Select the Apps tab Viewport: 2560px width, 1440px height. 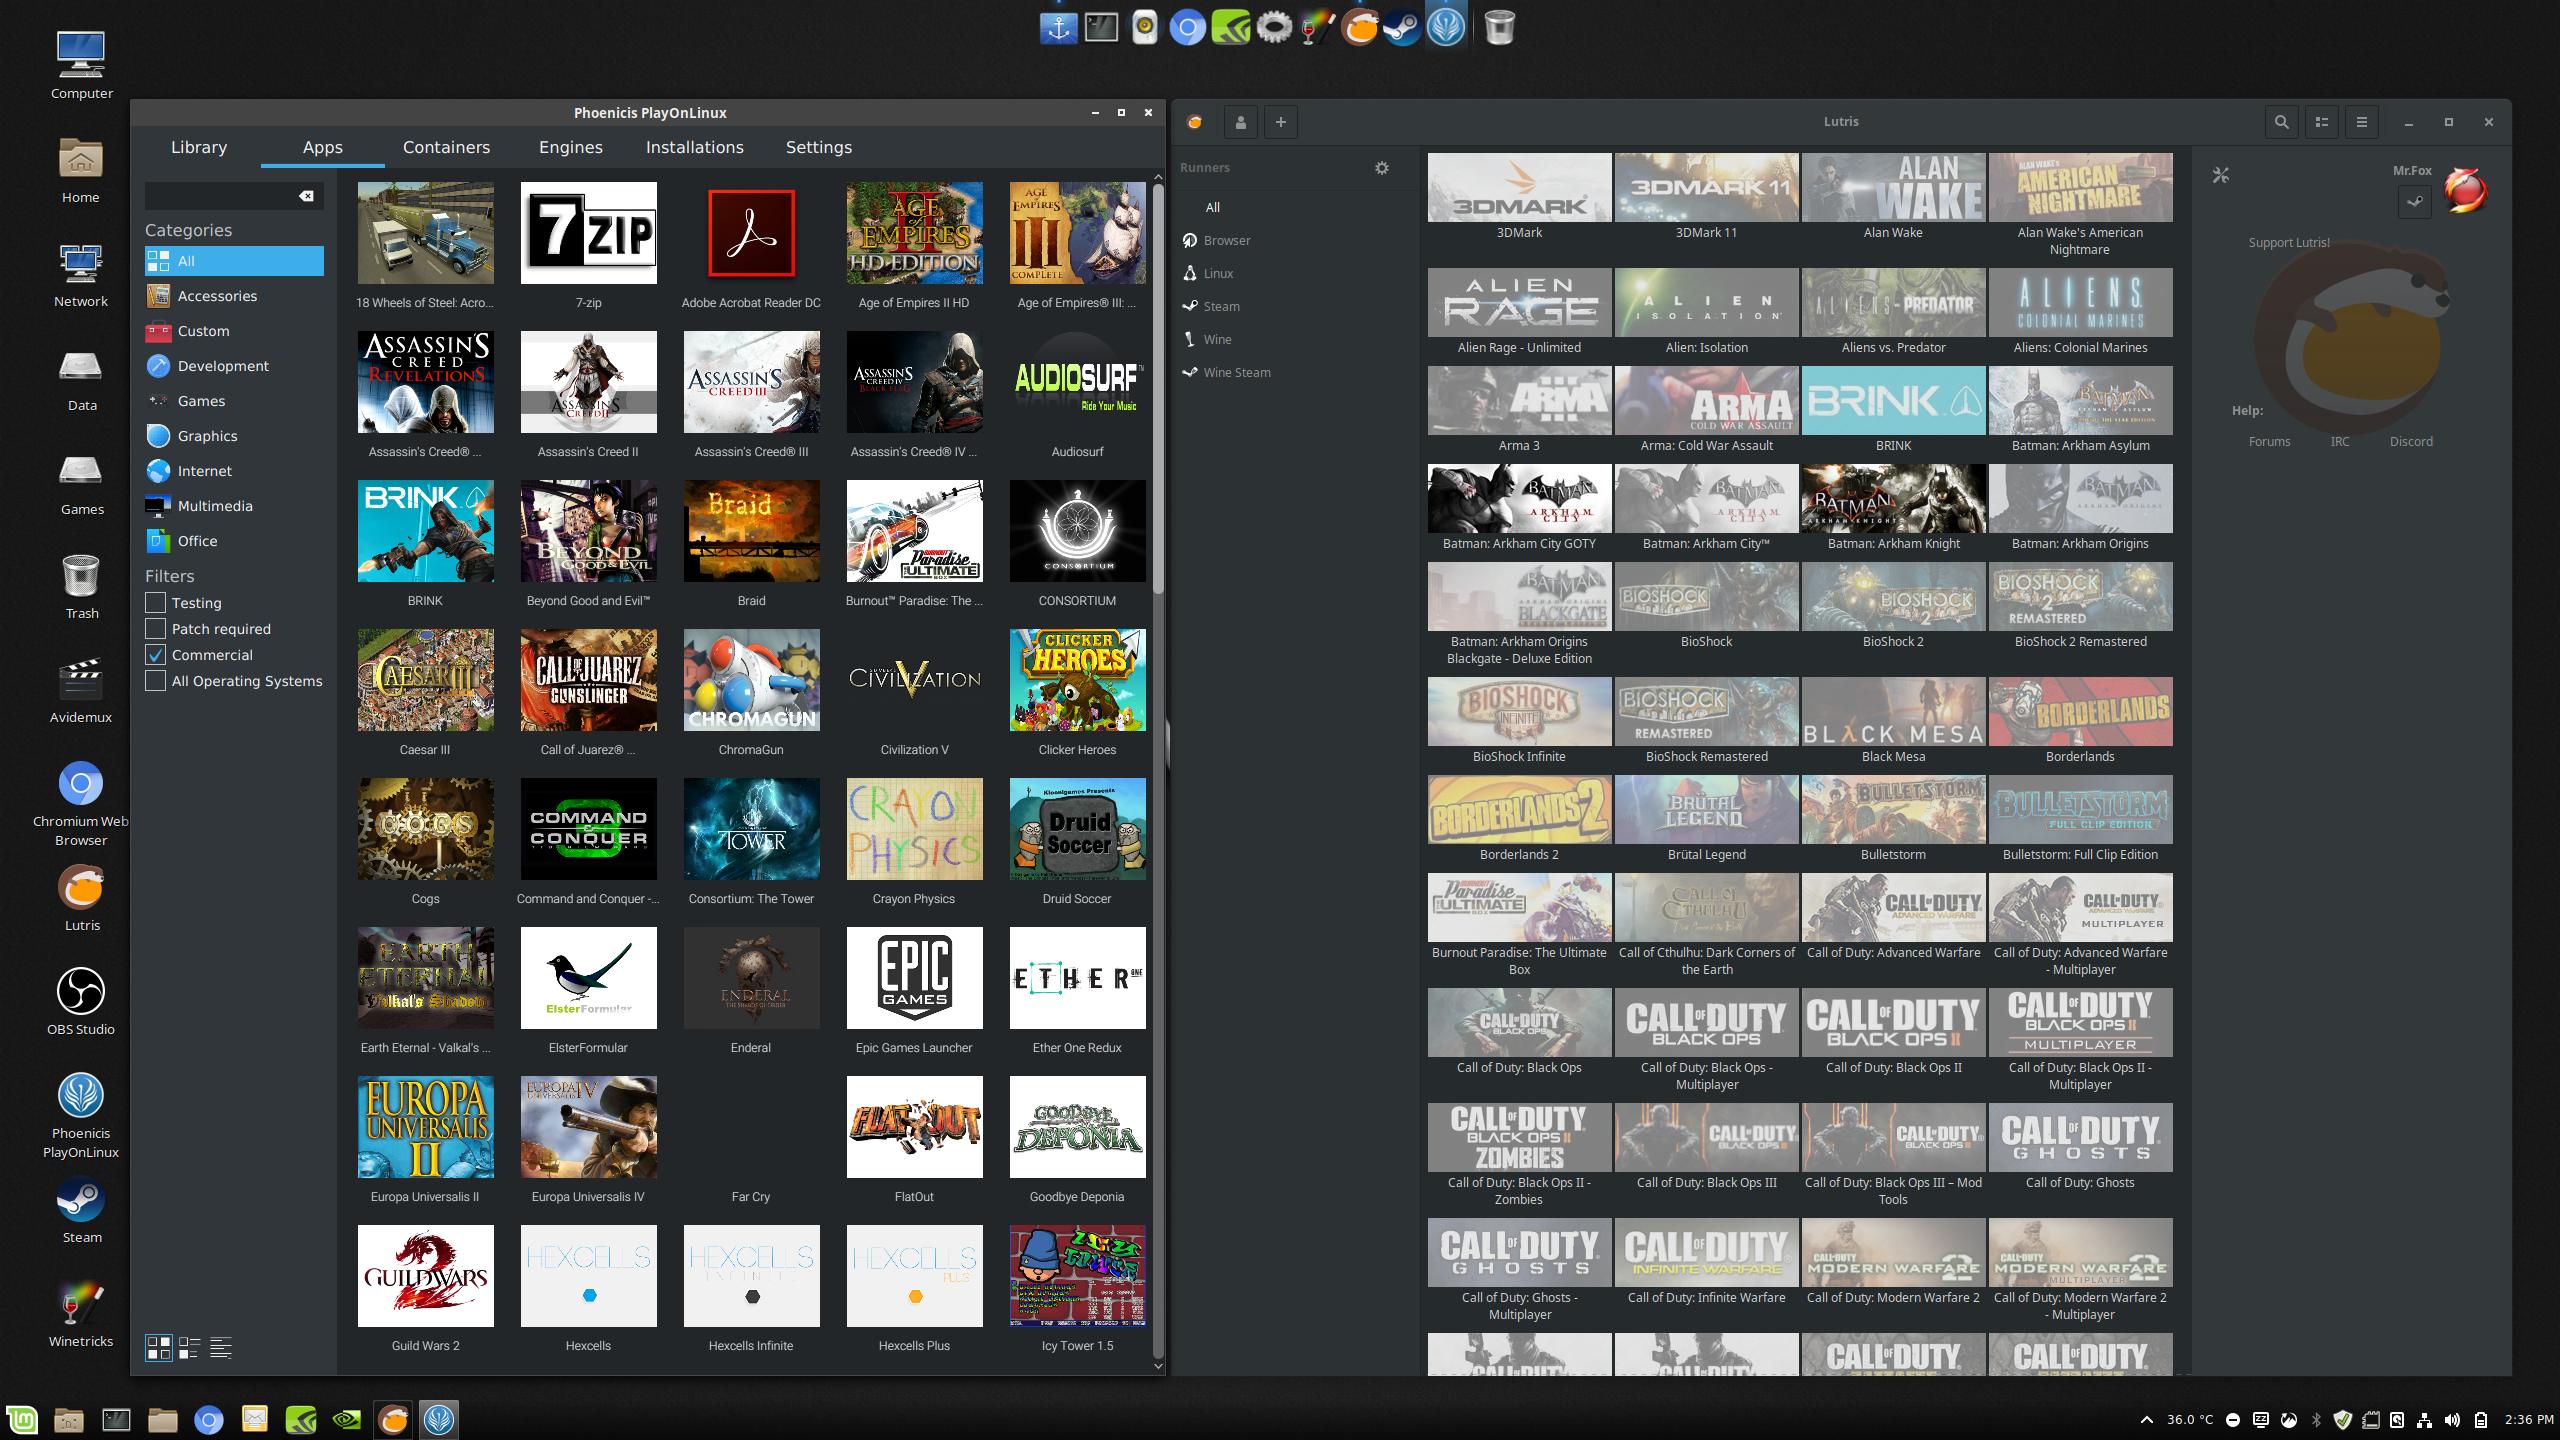coord(323,147)
